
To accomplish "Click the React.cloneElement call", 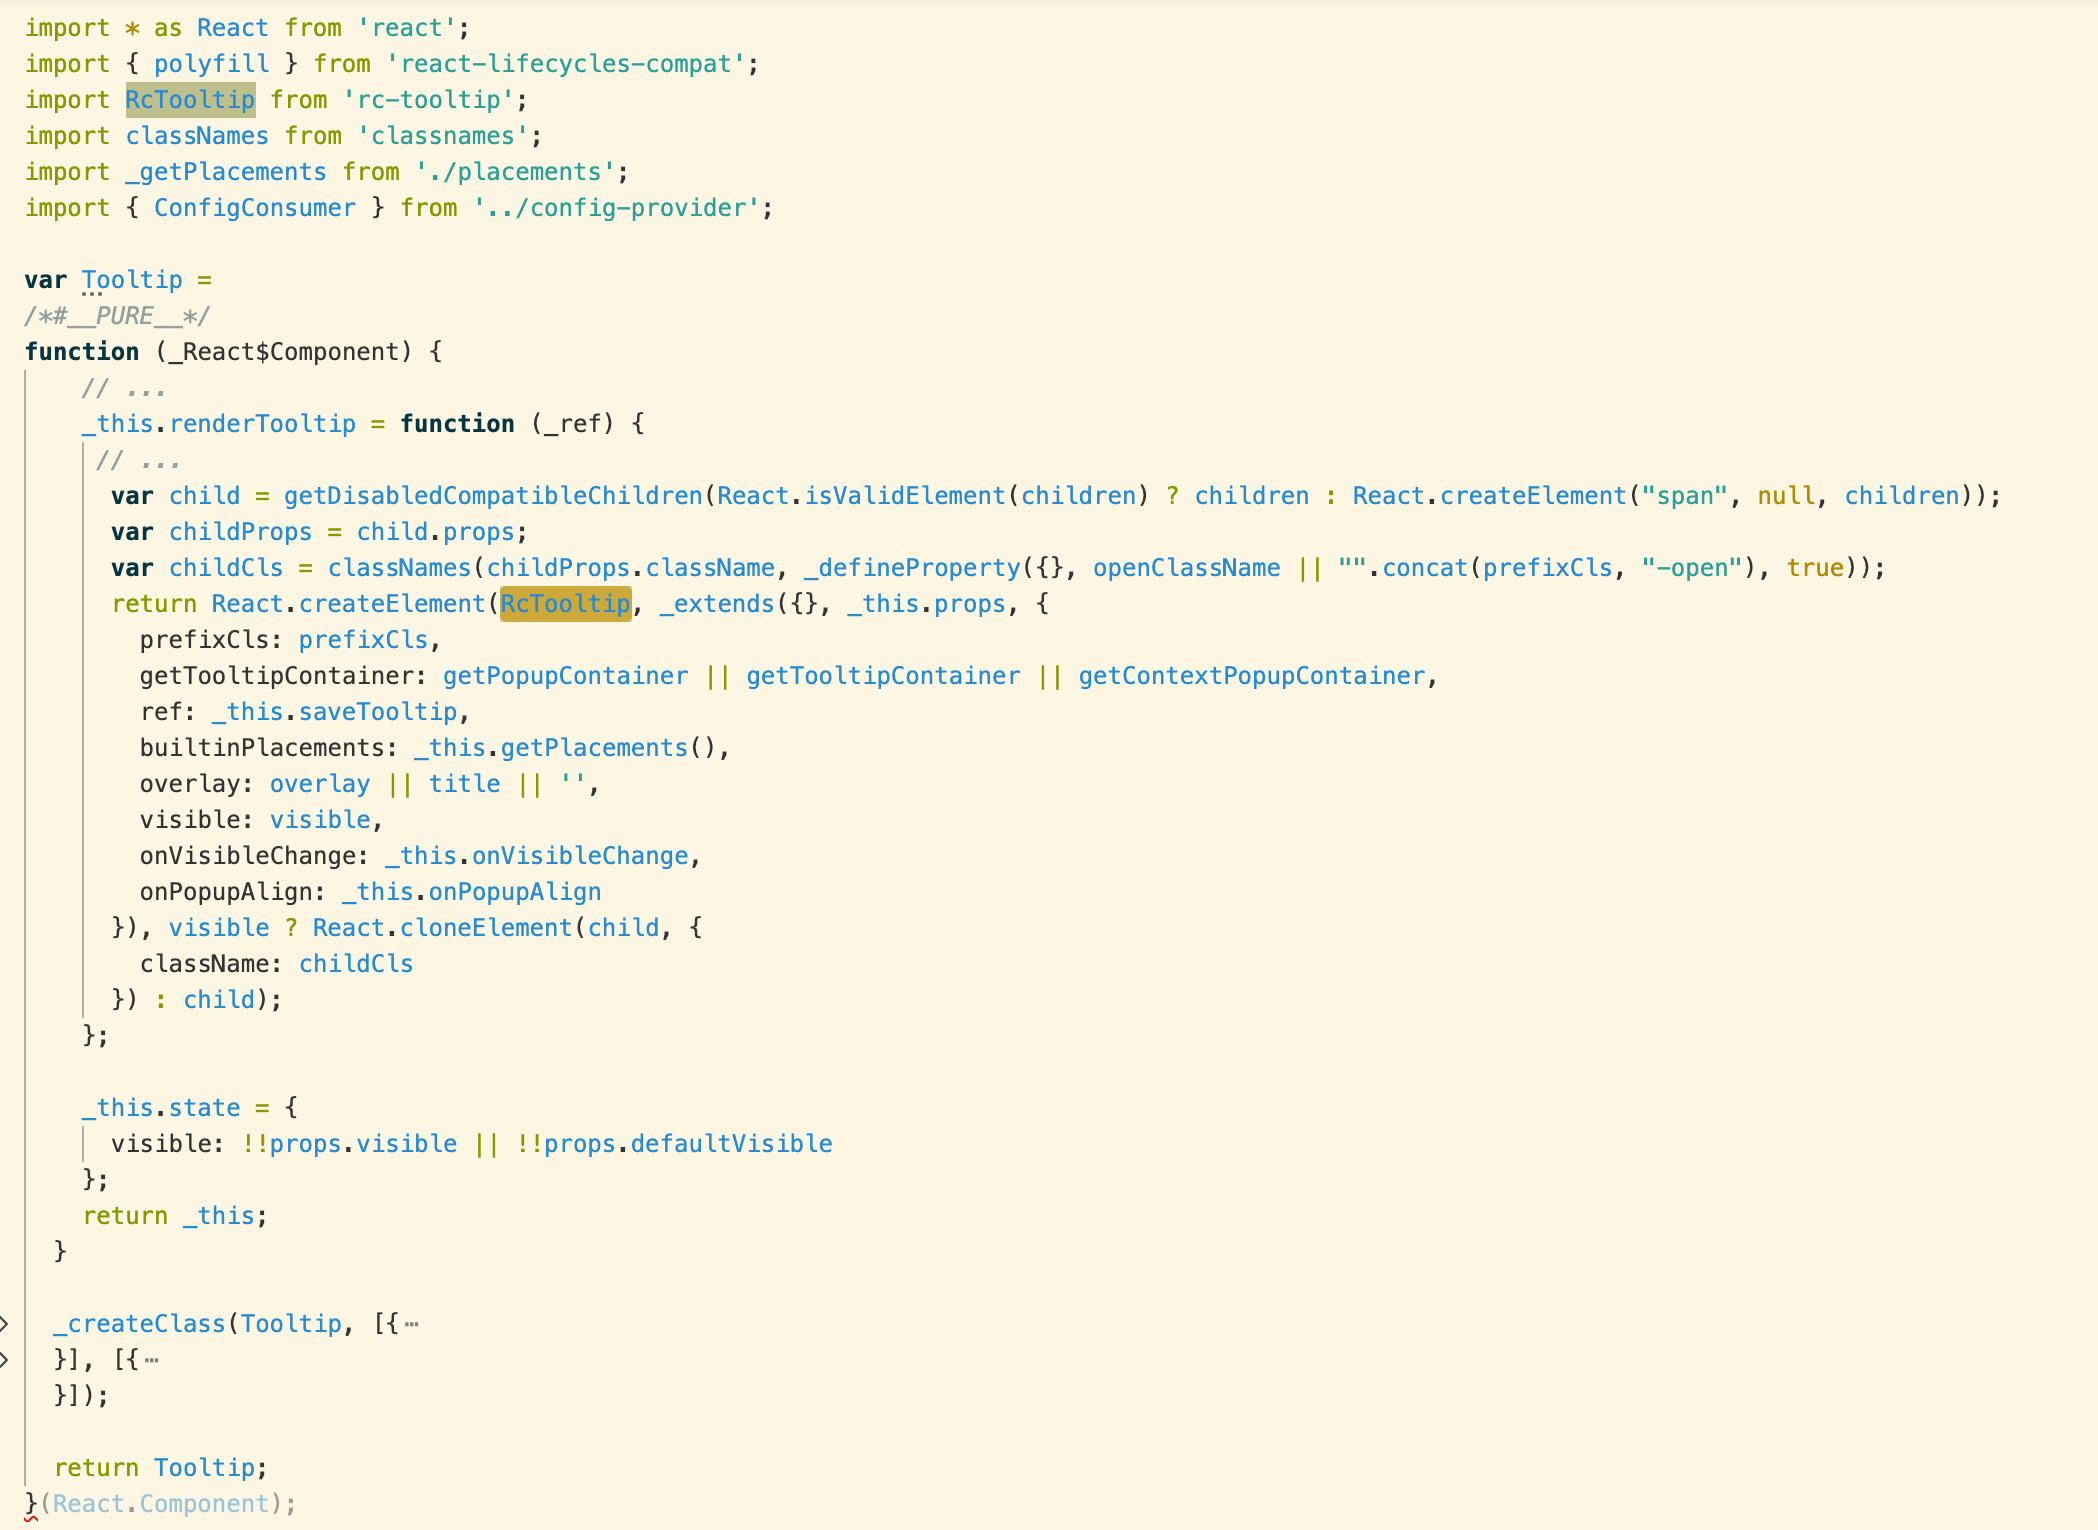I will [442, 927].
